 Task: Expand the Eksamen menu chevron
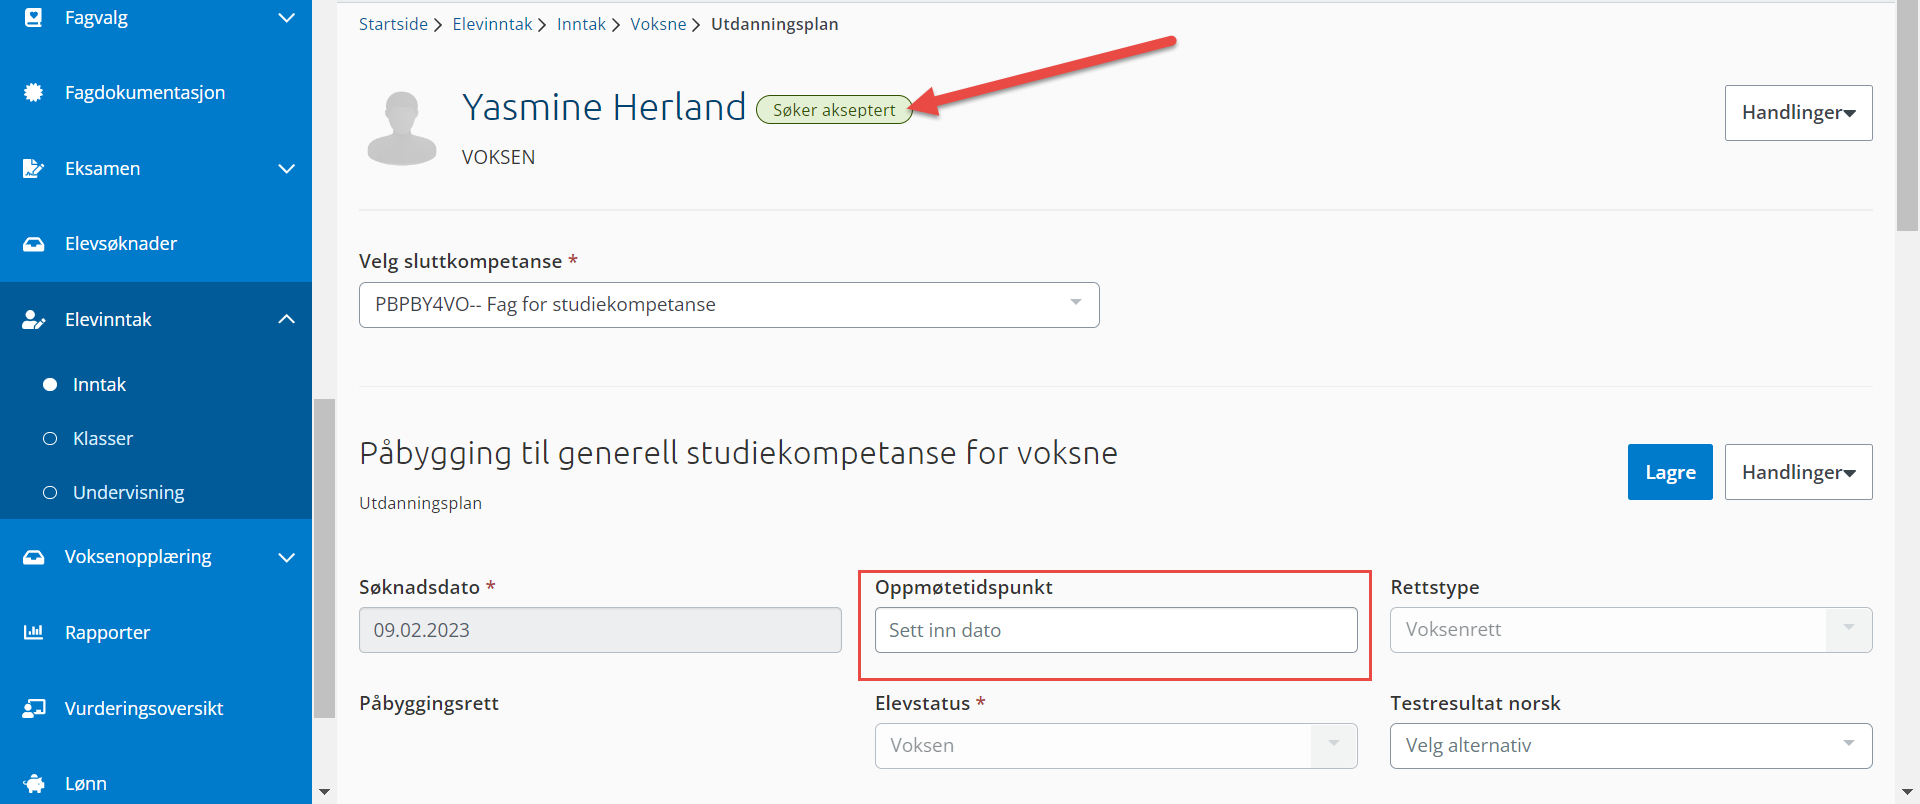286,168
